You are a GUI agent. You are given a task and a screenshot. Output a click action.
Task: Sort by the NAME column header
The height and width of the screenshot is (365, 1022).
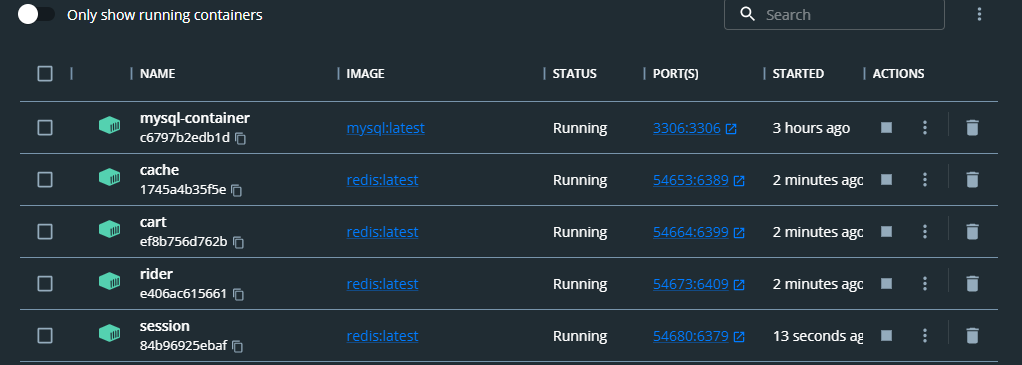point(158,74)
